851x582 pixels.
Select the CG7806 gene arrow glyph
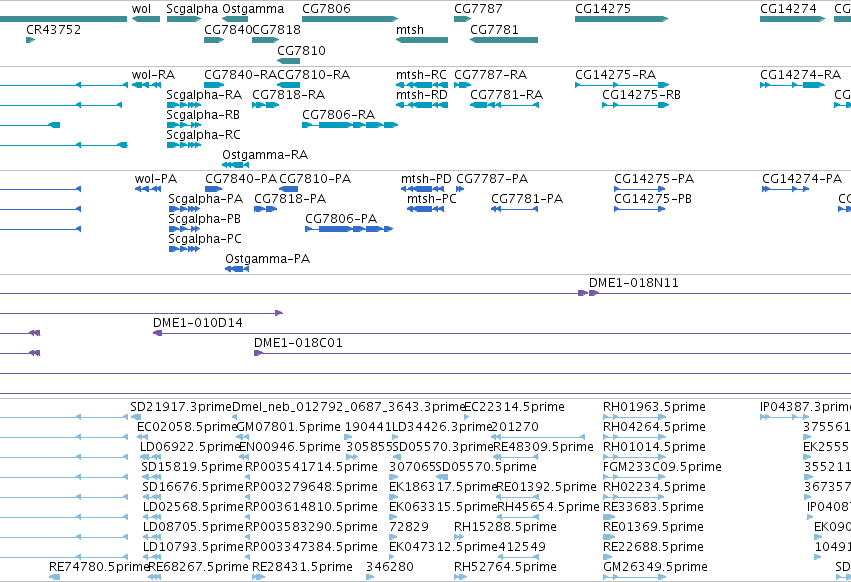[350, 19]
